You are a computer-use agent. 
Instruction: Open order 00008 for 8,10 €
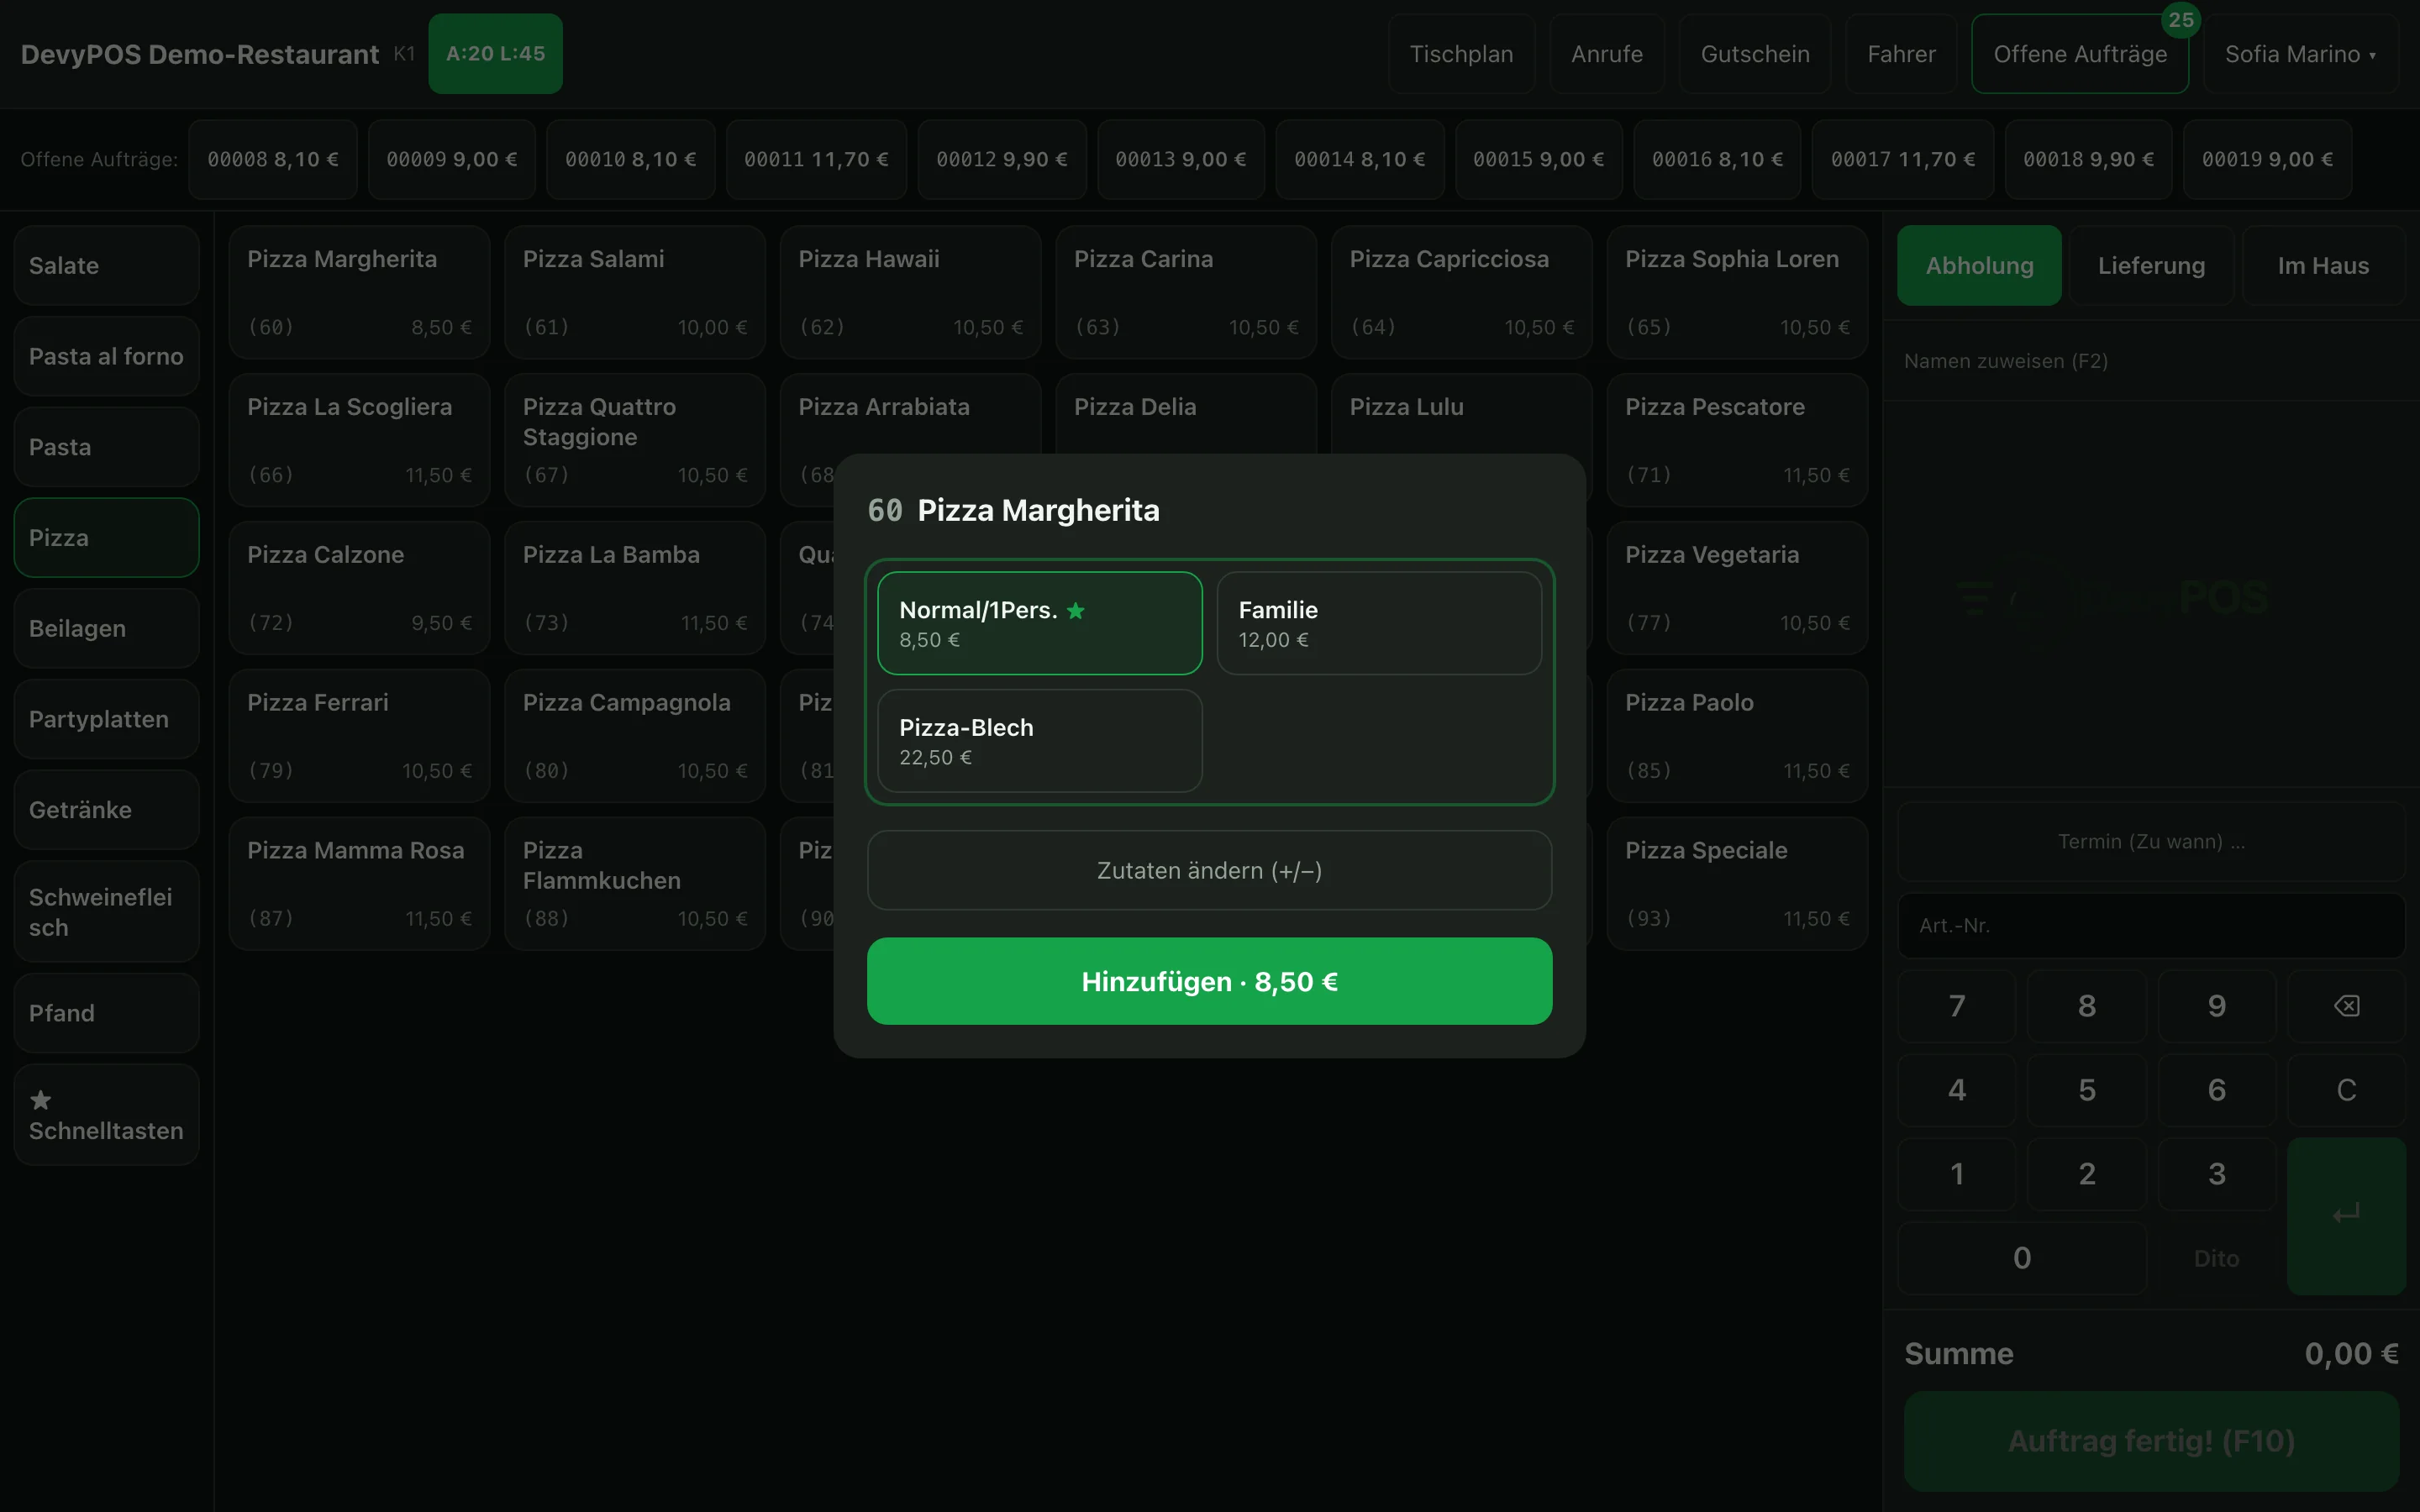[x=272, y=160]
